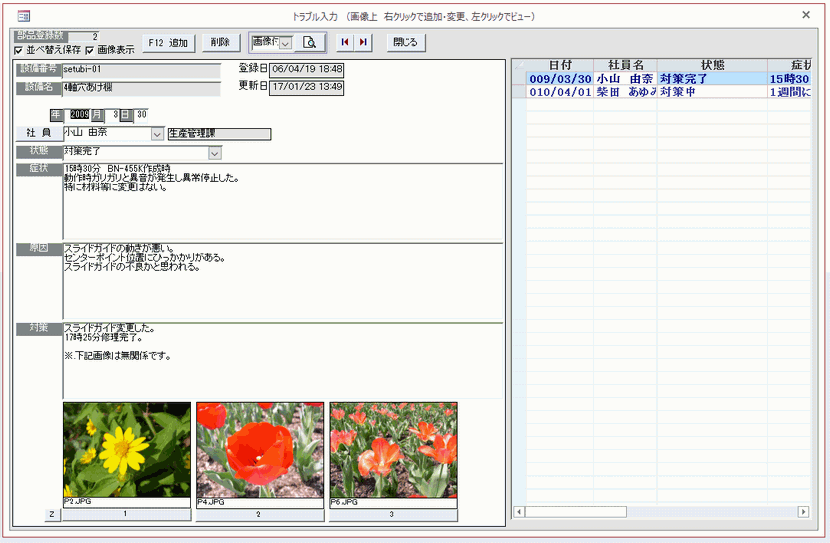The height and width of the screenshot is (543, 830).
Task: Toggle the 画像表示 checkbox
Action: pyautogui.click(x=89, y=50)
